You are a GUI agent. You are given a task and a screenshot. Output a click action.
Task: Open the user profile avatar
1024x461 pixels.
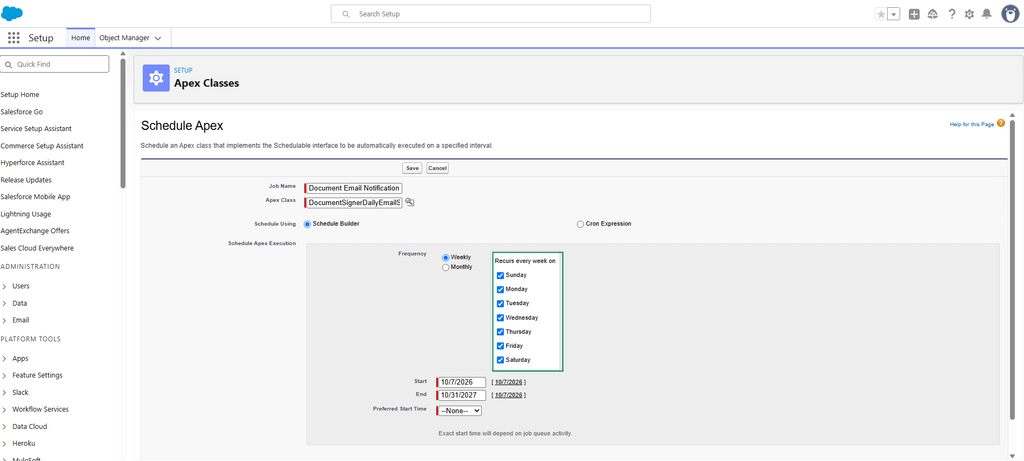pos(1010,14)
